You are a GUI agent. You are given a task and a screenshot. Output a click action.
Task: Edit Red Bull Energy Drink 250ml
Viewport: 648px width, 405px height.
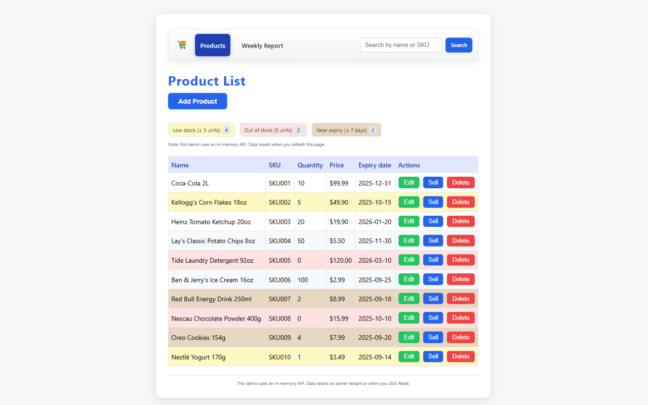(x=408, y=298)
